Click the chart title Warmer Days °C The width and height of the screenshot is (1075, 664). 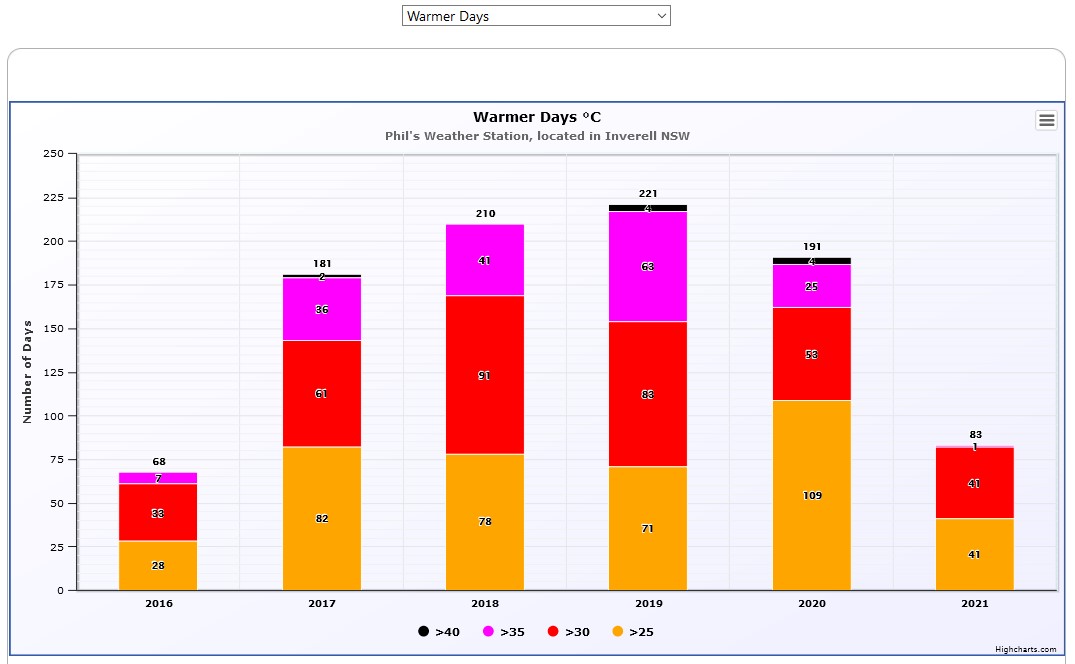pyautogui.click(x=537, y=117)
